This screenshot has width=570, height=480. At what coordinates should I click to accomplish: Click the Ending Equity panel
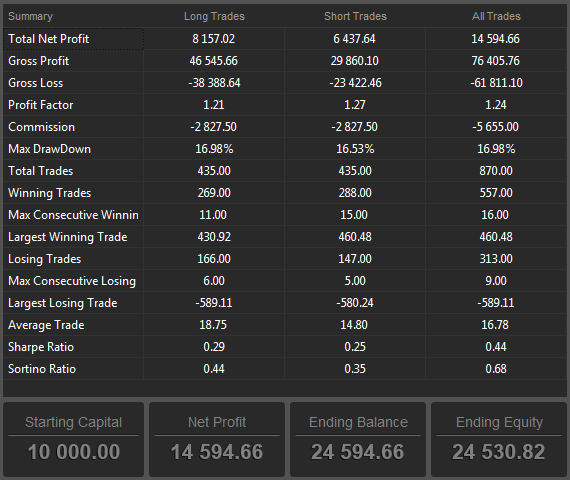click(499, 439)
